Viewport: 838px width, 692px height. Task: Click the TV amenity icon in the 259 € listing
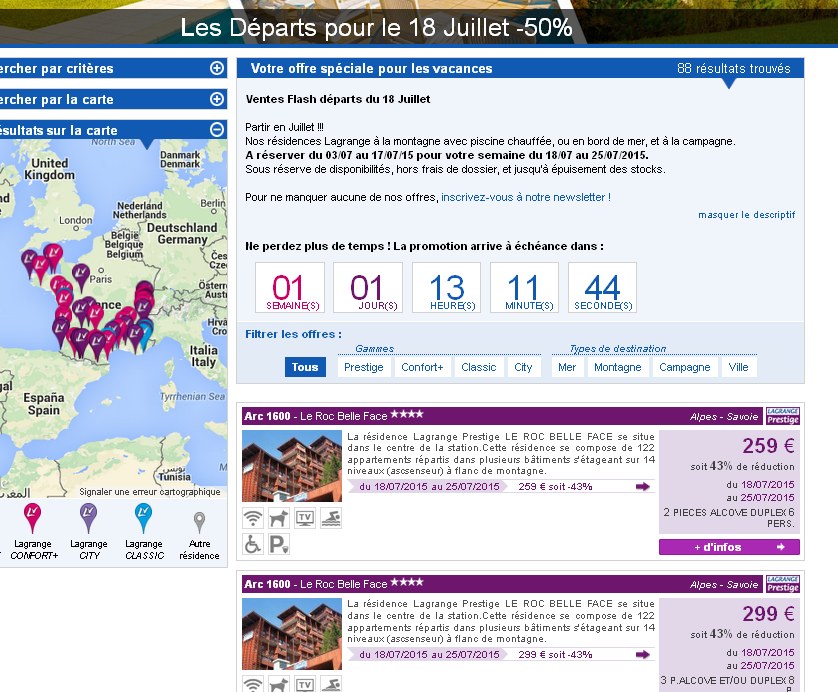click(305, 518)
